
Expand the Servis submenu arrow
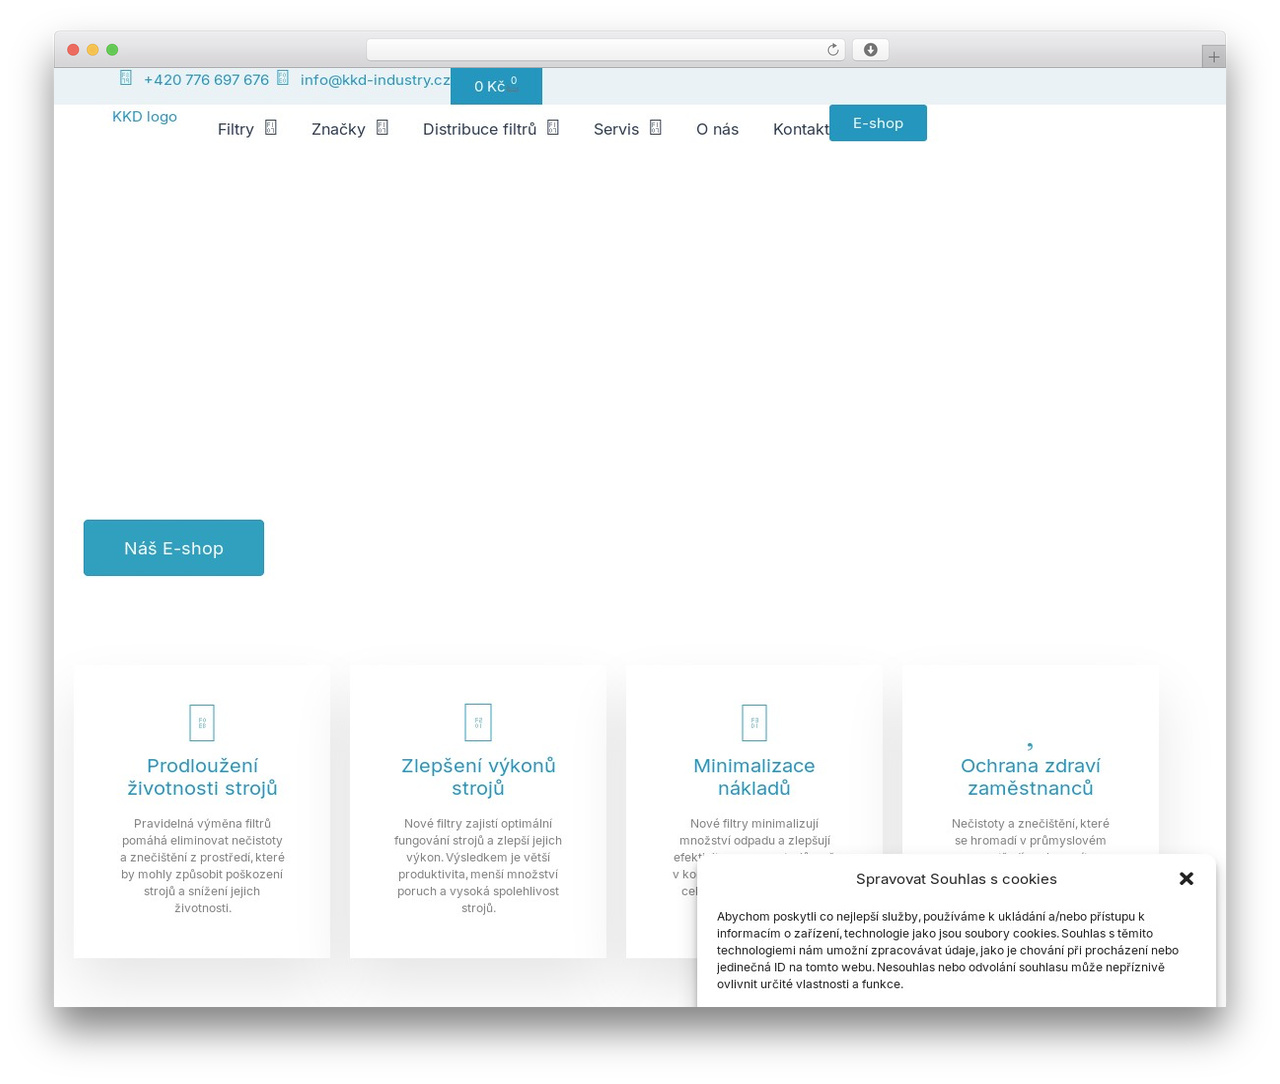(x=655, y=128)
